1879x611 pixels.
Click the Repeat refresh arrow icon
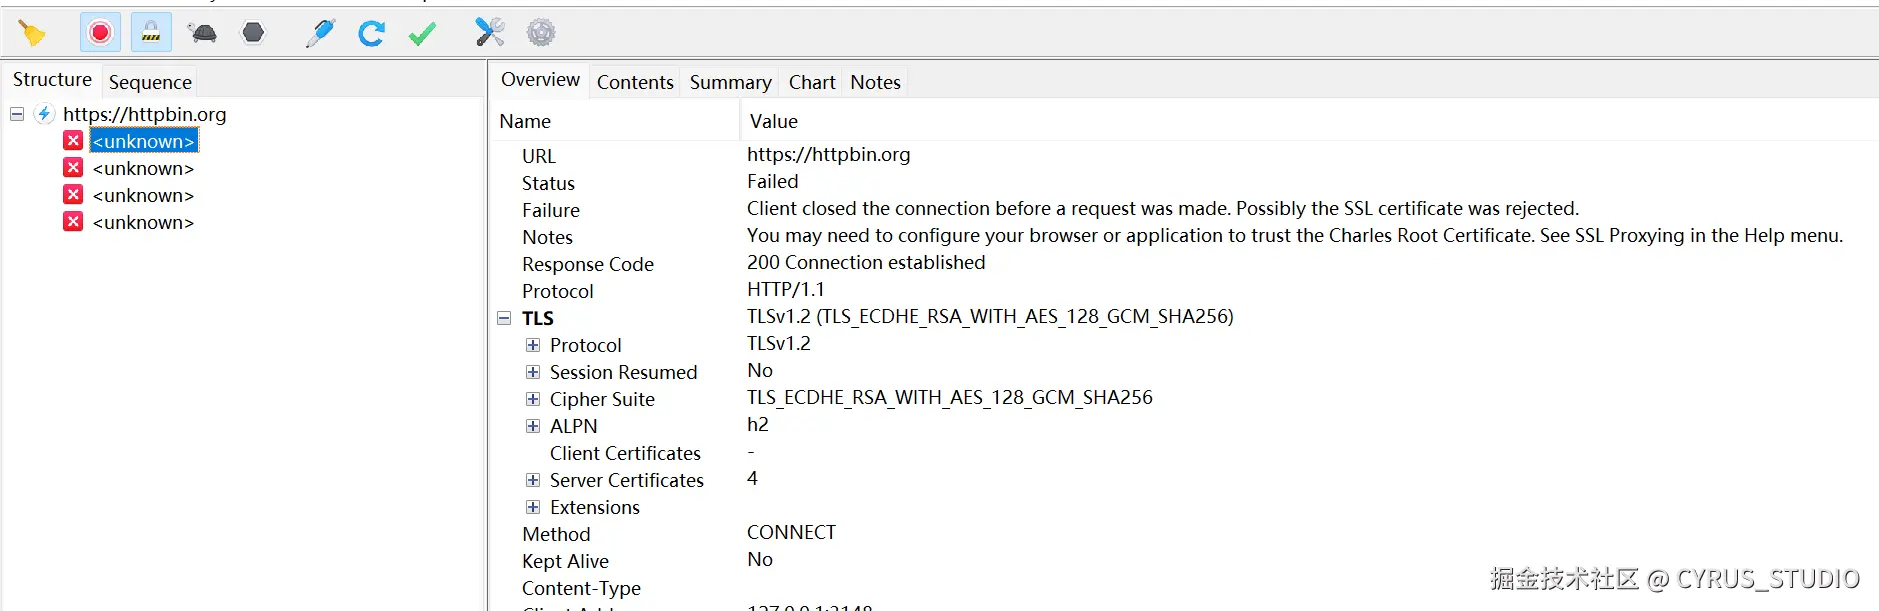tap(371, 33)
